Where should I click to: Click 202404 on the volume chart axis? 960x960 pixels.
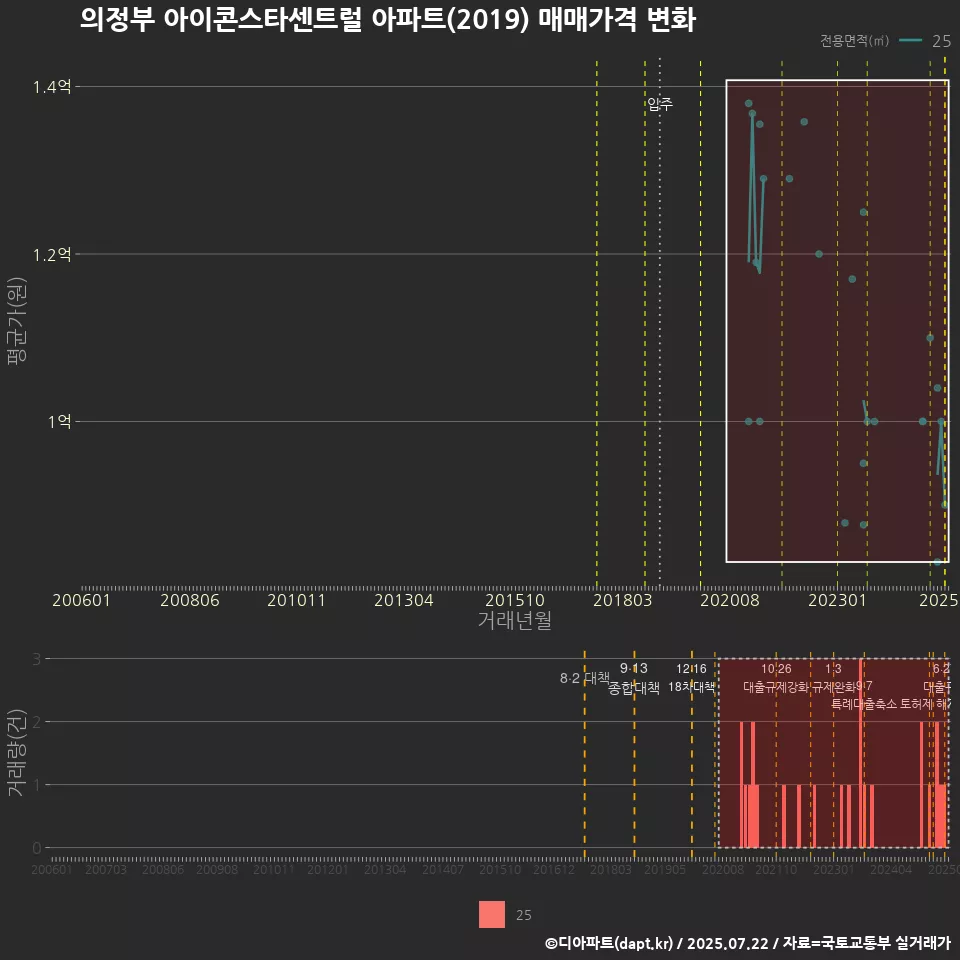(x=891, y=869)
